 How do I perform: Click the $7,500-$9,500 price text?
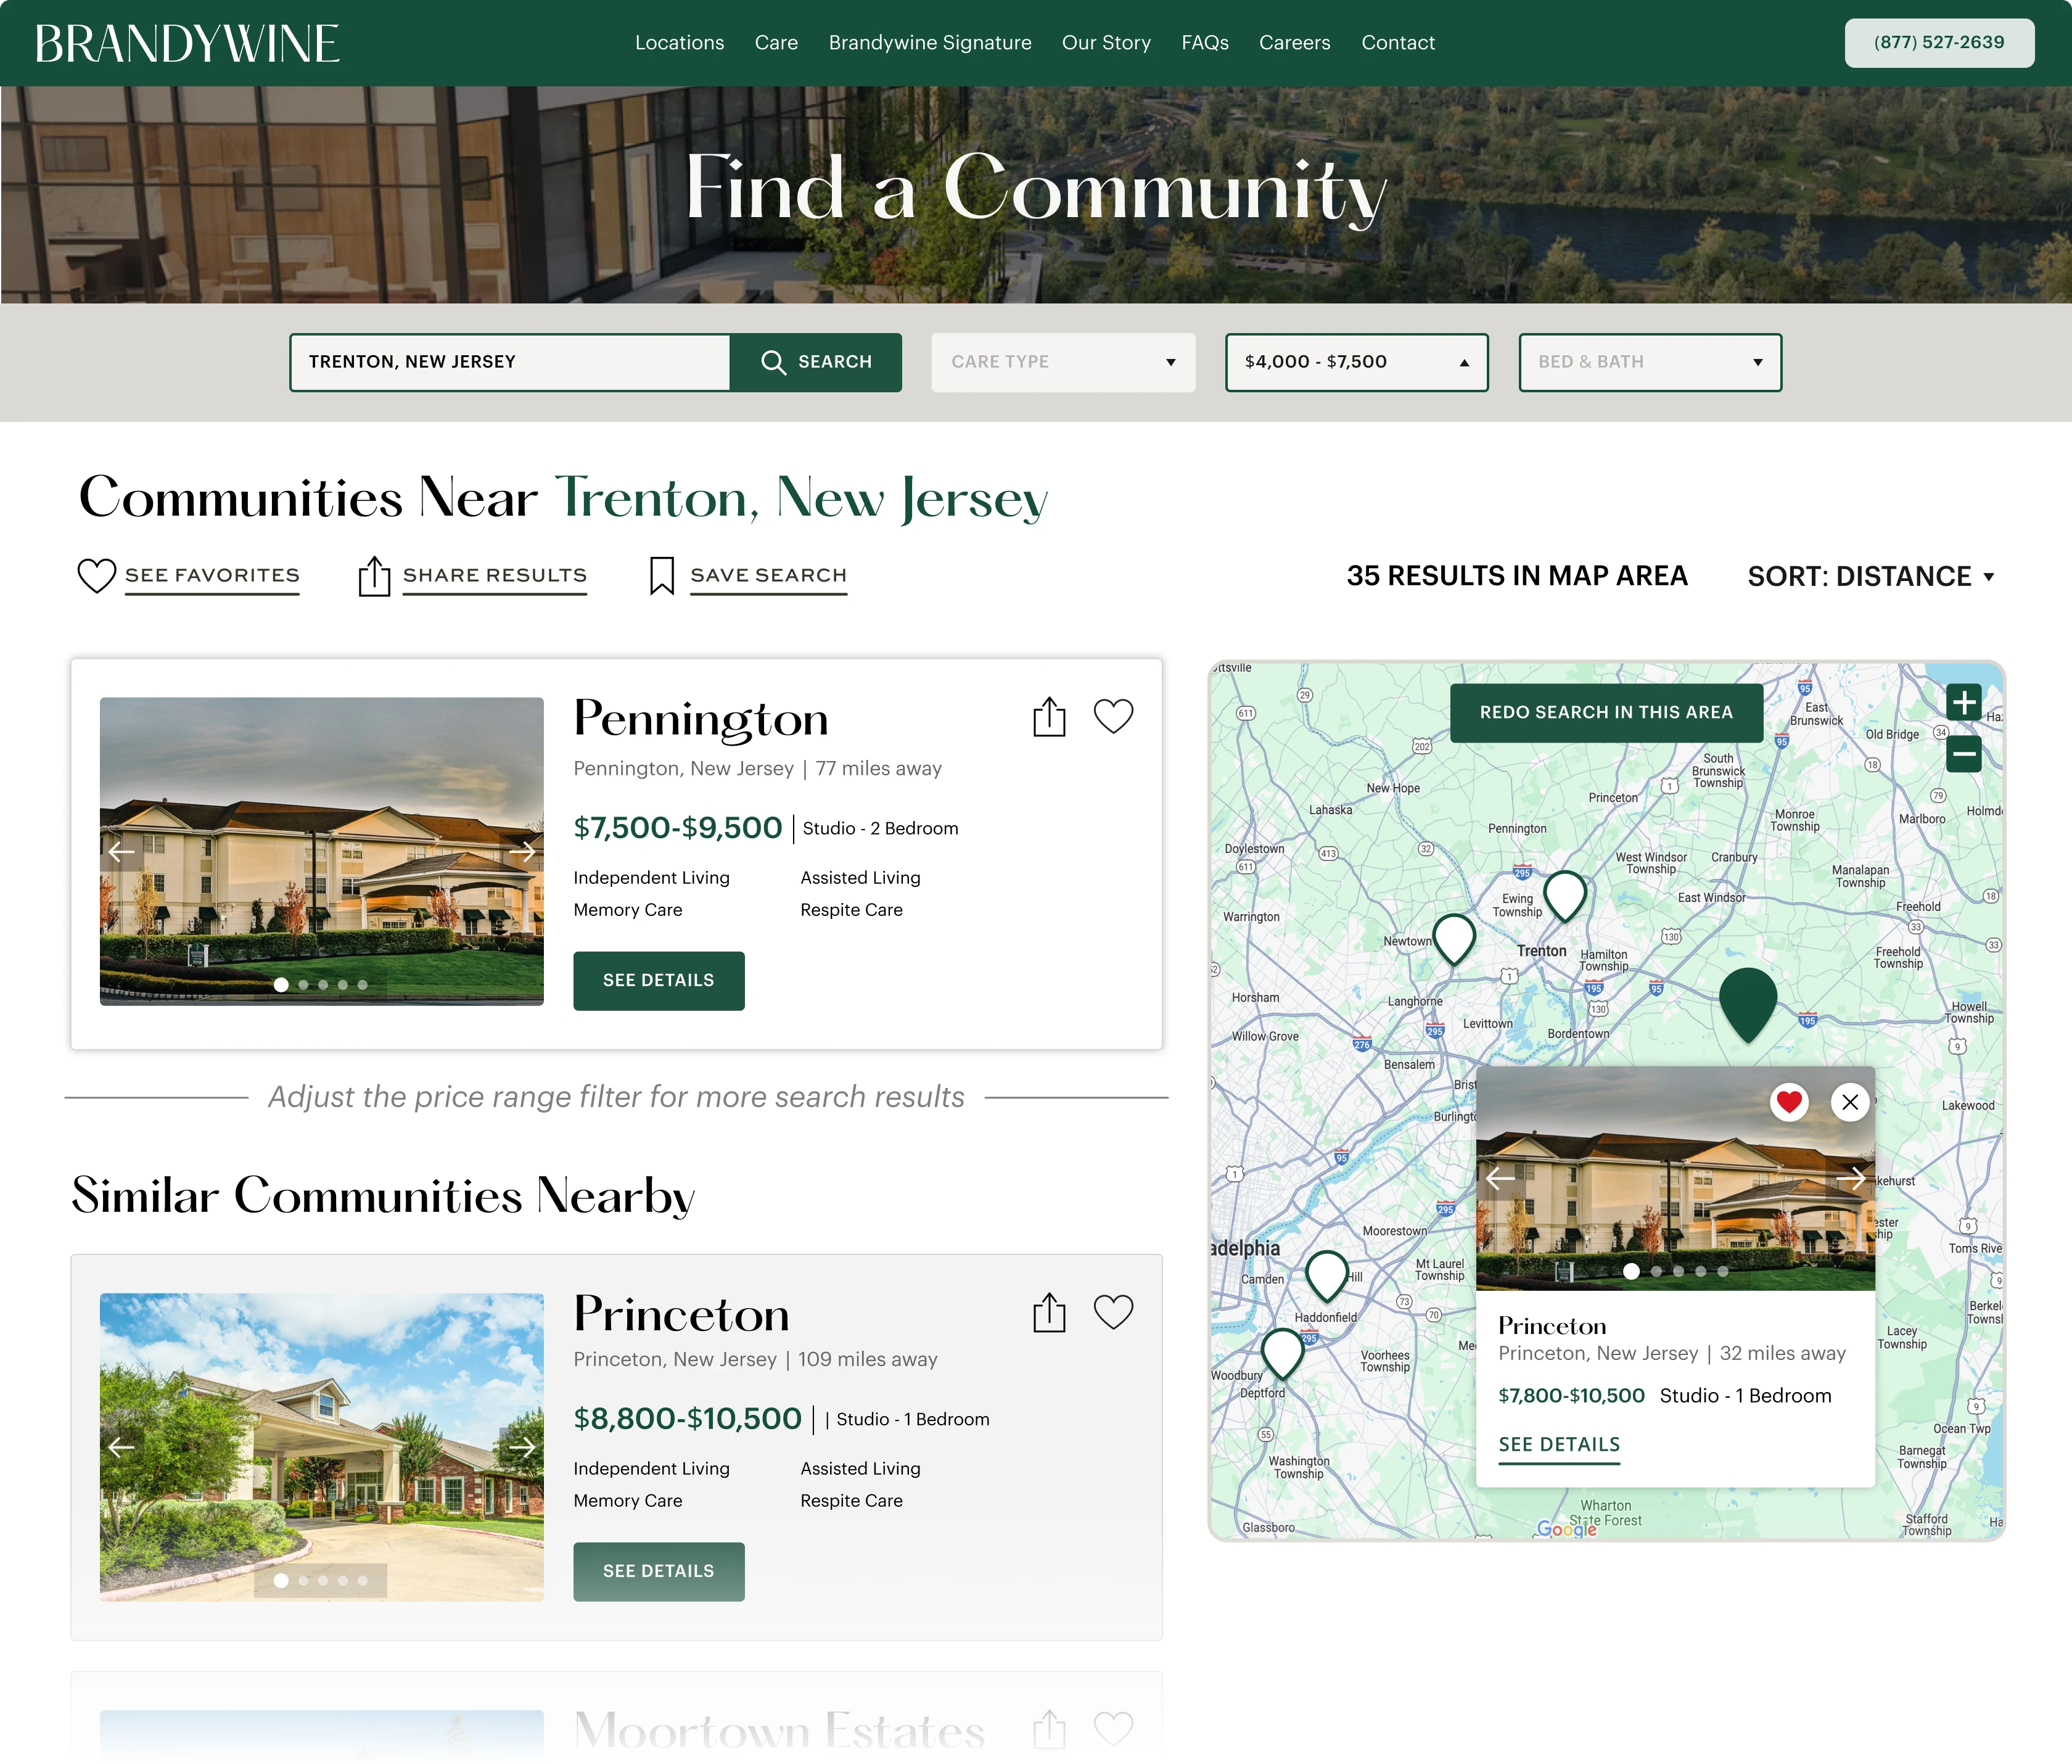click(678, 828)
